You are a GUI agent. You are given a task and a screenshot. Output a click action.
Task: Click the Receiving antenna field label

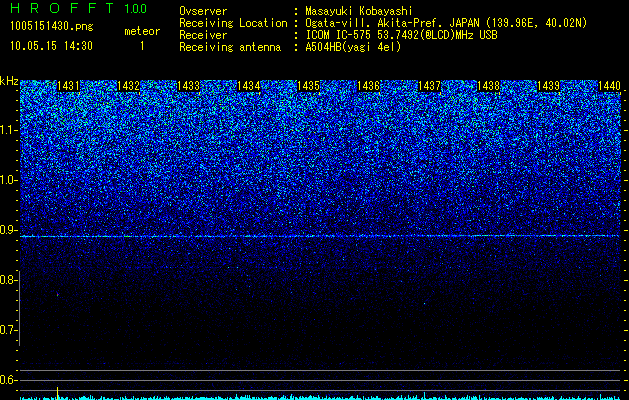point(230,47)
